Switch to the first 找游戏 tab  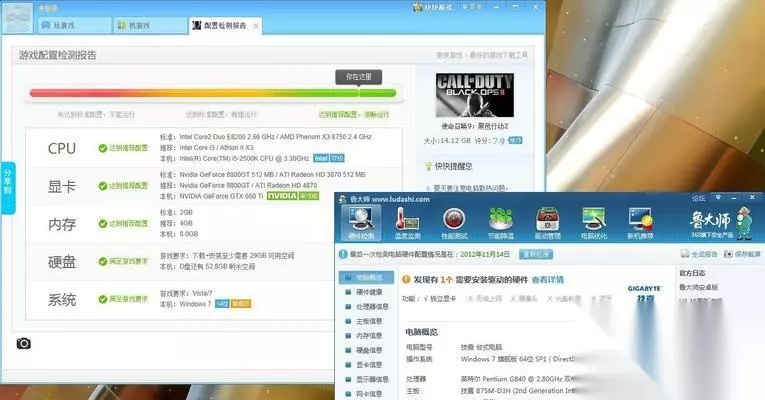[75, 25]
